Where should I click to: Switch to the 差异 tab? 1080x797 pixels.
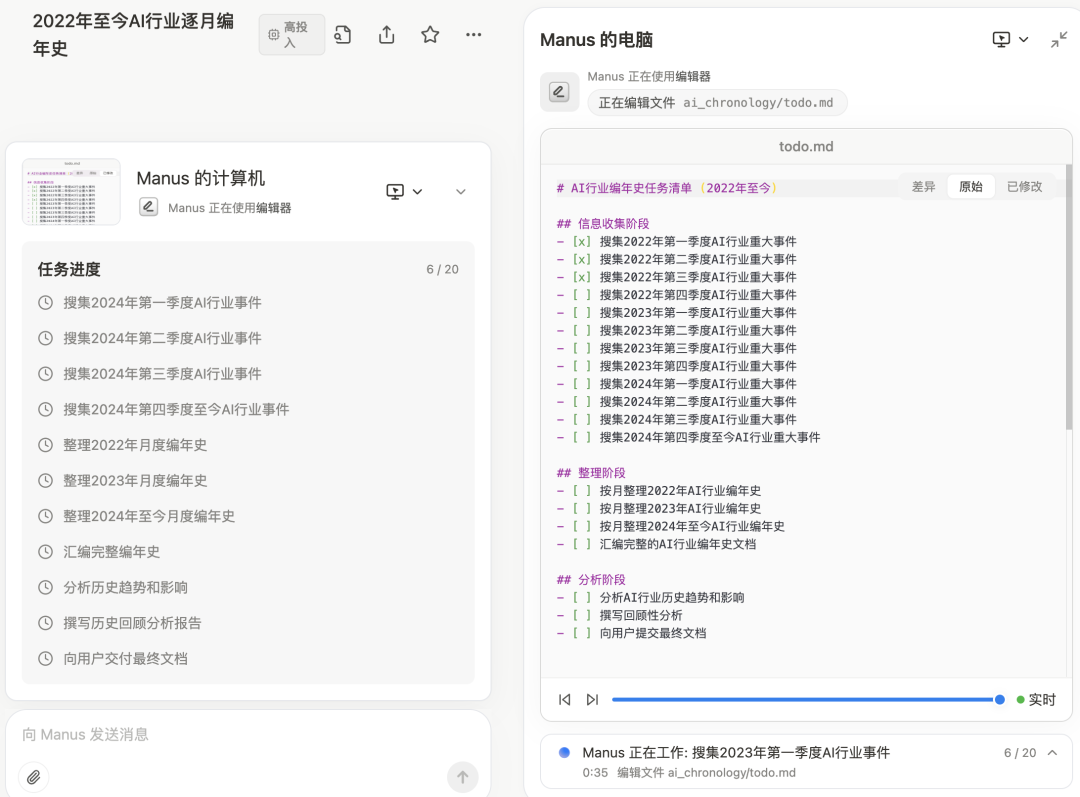click(x=925, y=186)
